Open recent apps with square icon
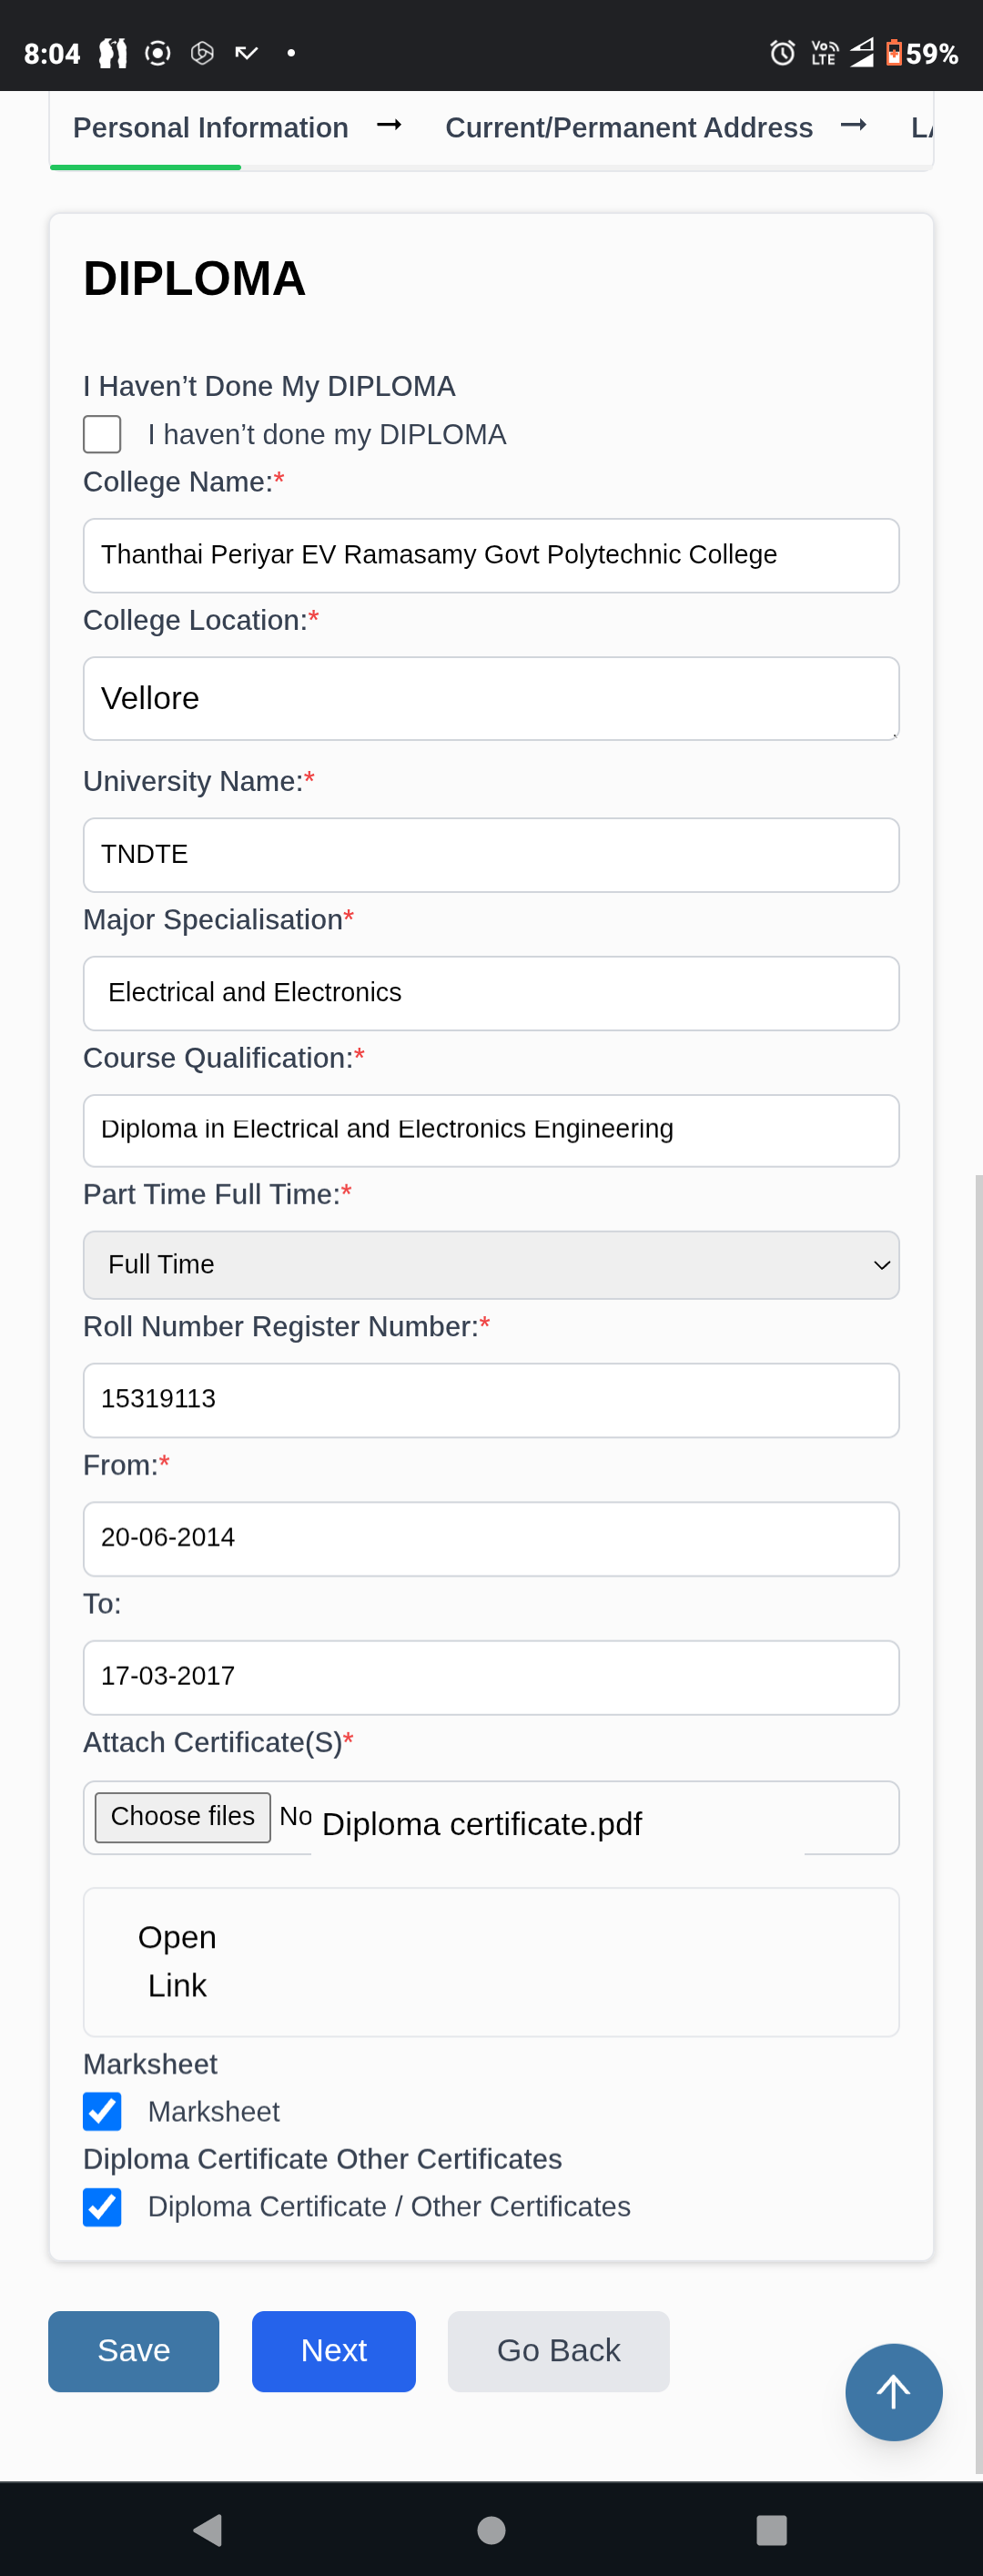Viewport: 983px width, 2576px height. pyautogui.click(x=771, y=2530)
